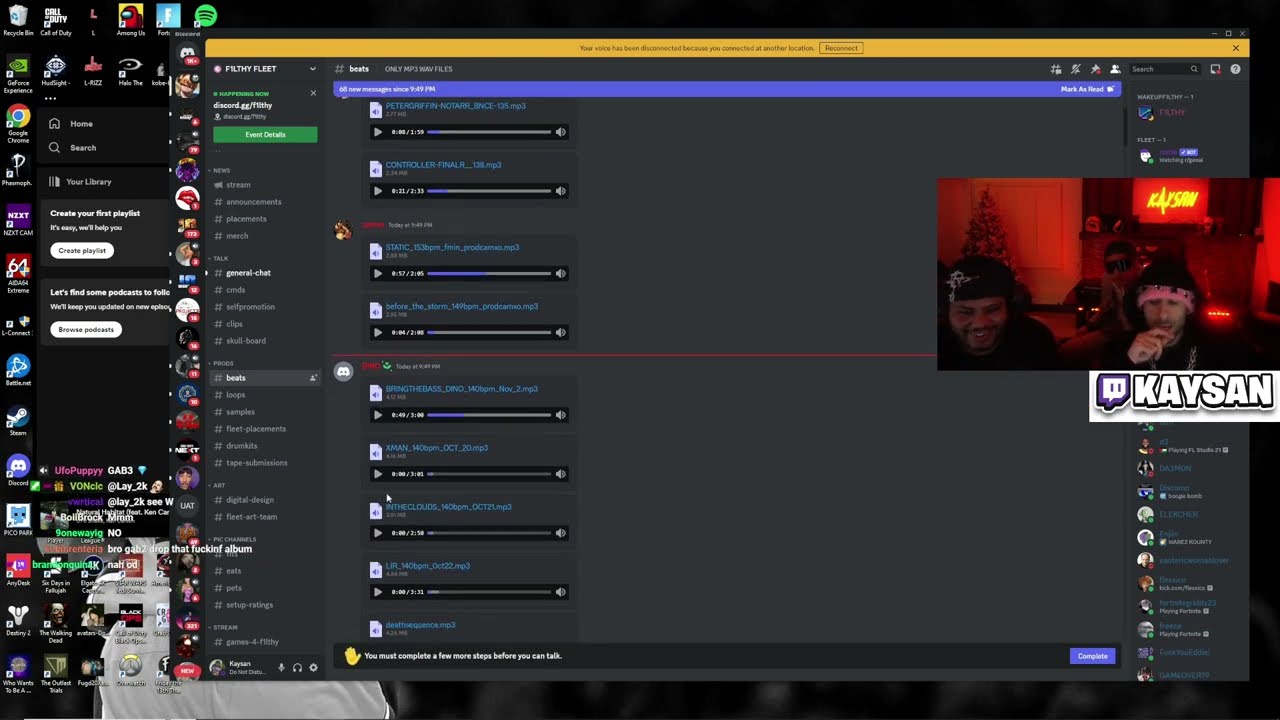Click invite icon on beats channel
The image size is (1280, 720).
(312, 378)
